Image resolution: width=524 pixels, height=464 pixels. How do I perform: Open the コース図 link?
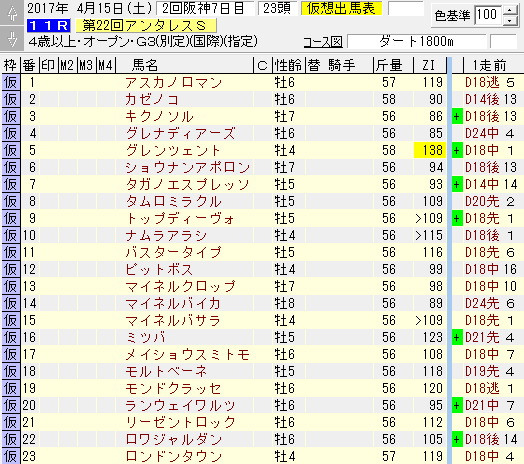(323, 42)
